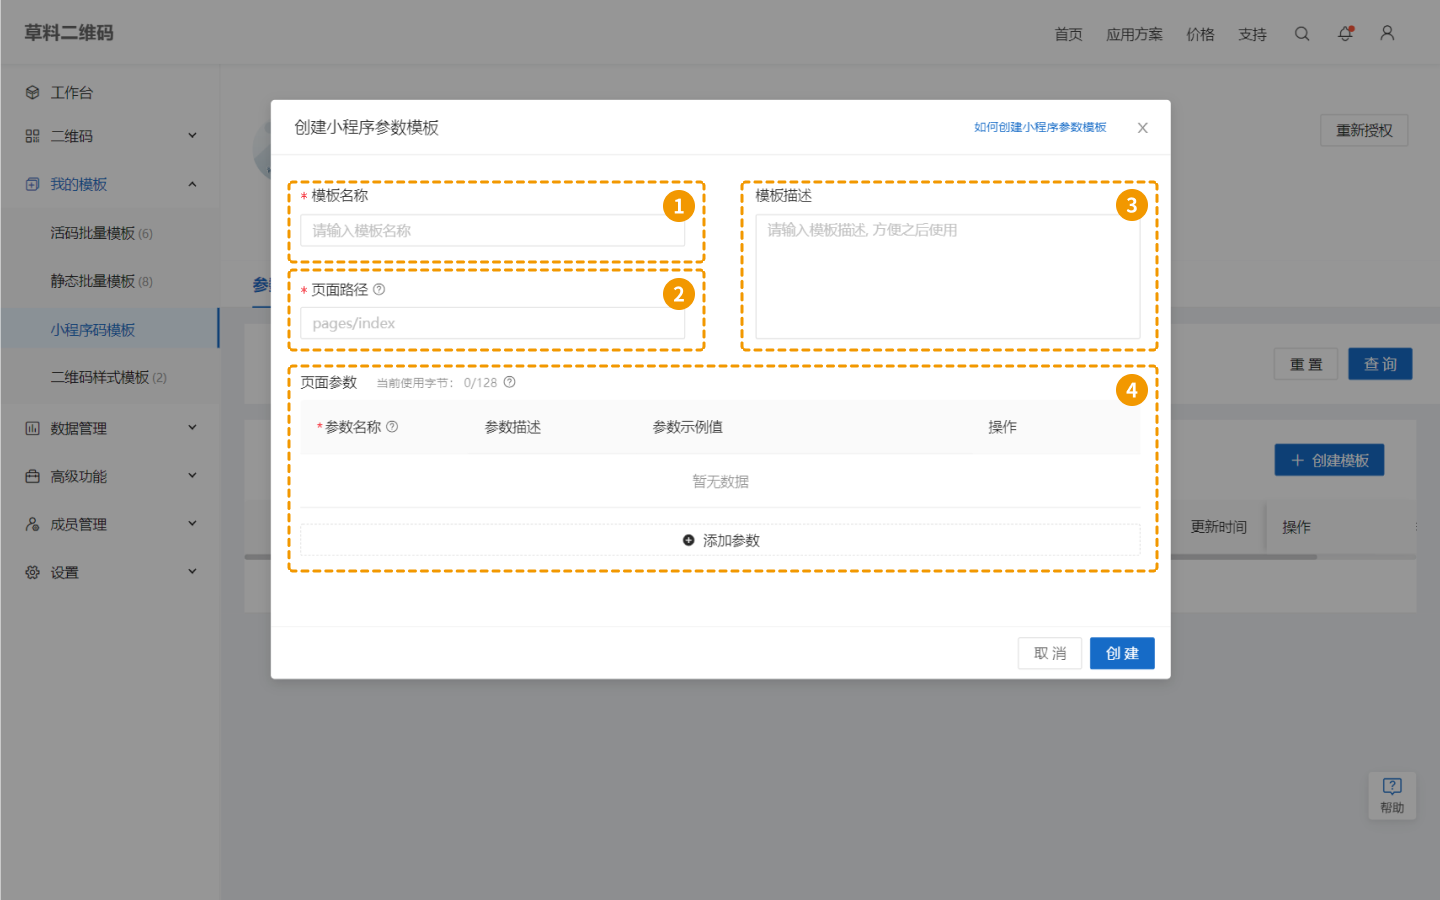The width and height of the screenshot is (1440, 900).
Task: Select 二维码样式模板 in the sidebar
Action: 110,377
